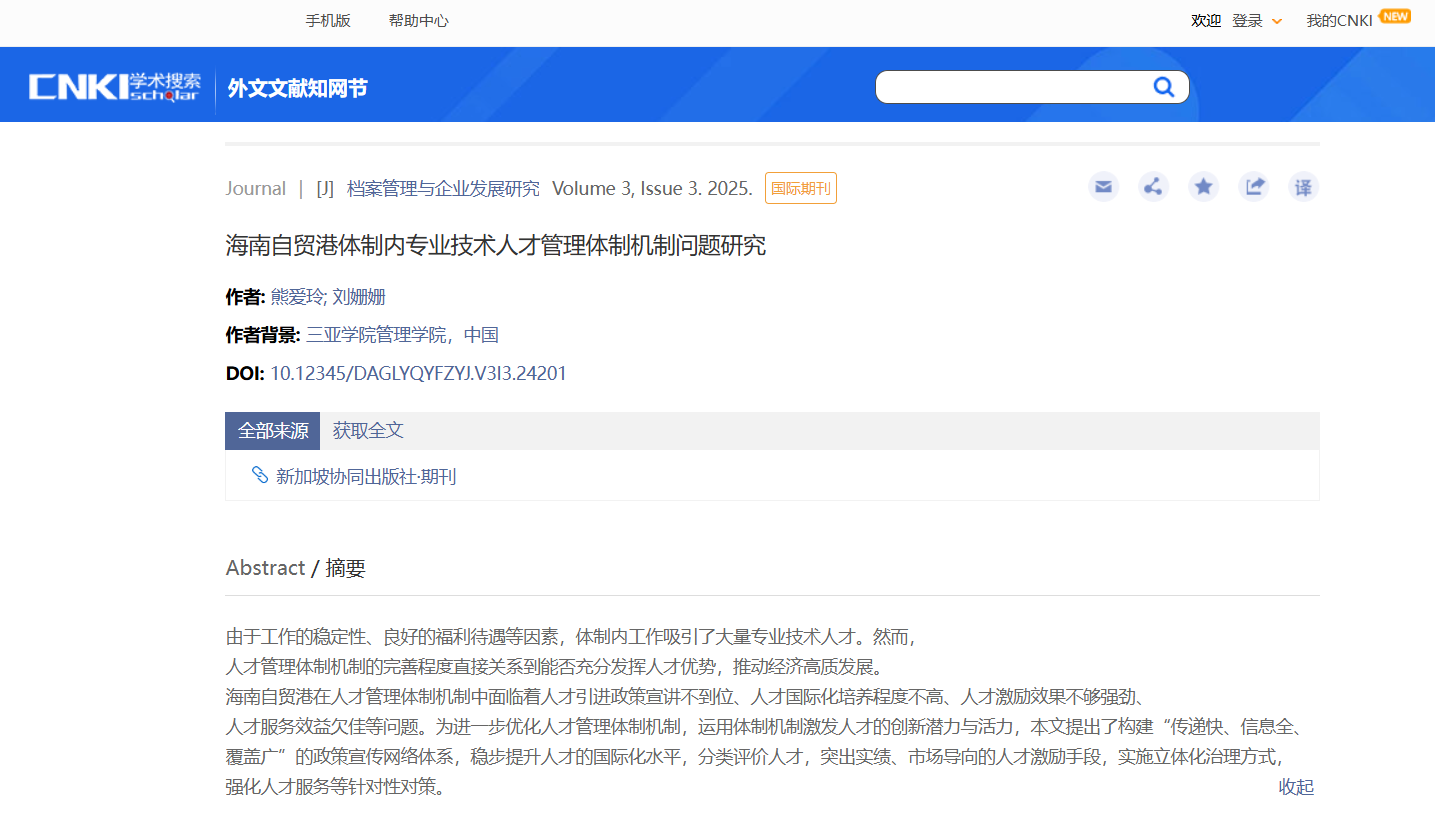Click the export arrow icon
The height and width of the screenshot is (830, 1435).
click(1253, 187)
